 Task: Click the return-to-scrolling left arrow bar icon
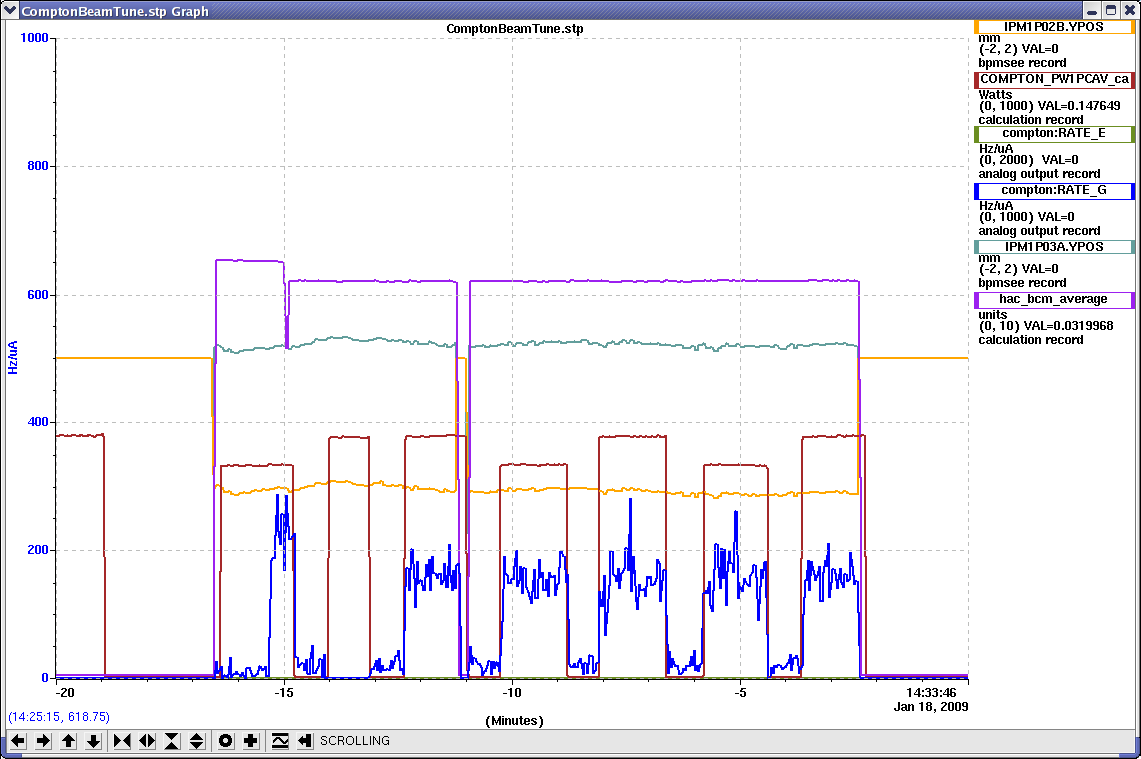coord(304,741)
